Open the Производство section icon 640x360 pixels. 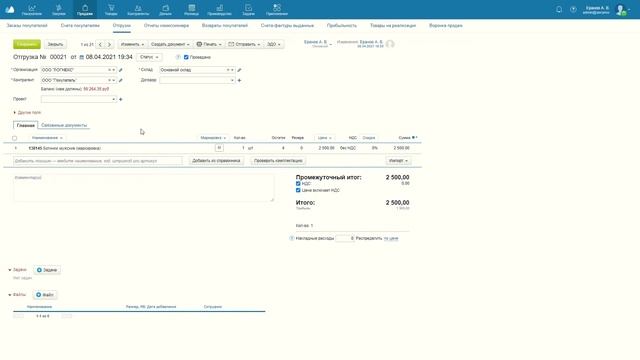220,9
